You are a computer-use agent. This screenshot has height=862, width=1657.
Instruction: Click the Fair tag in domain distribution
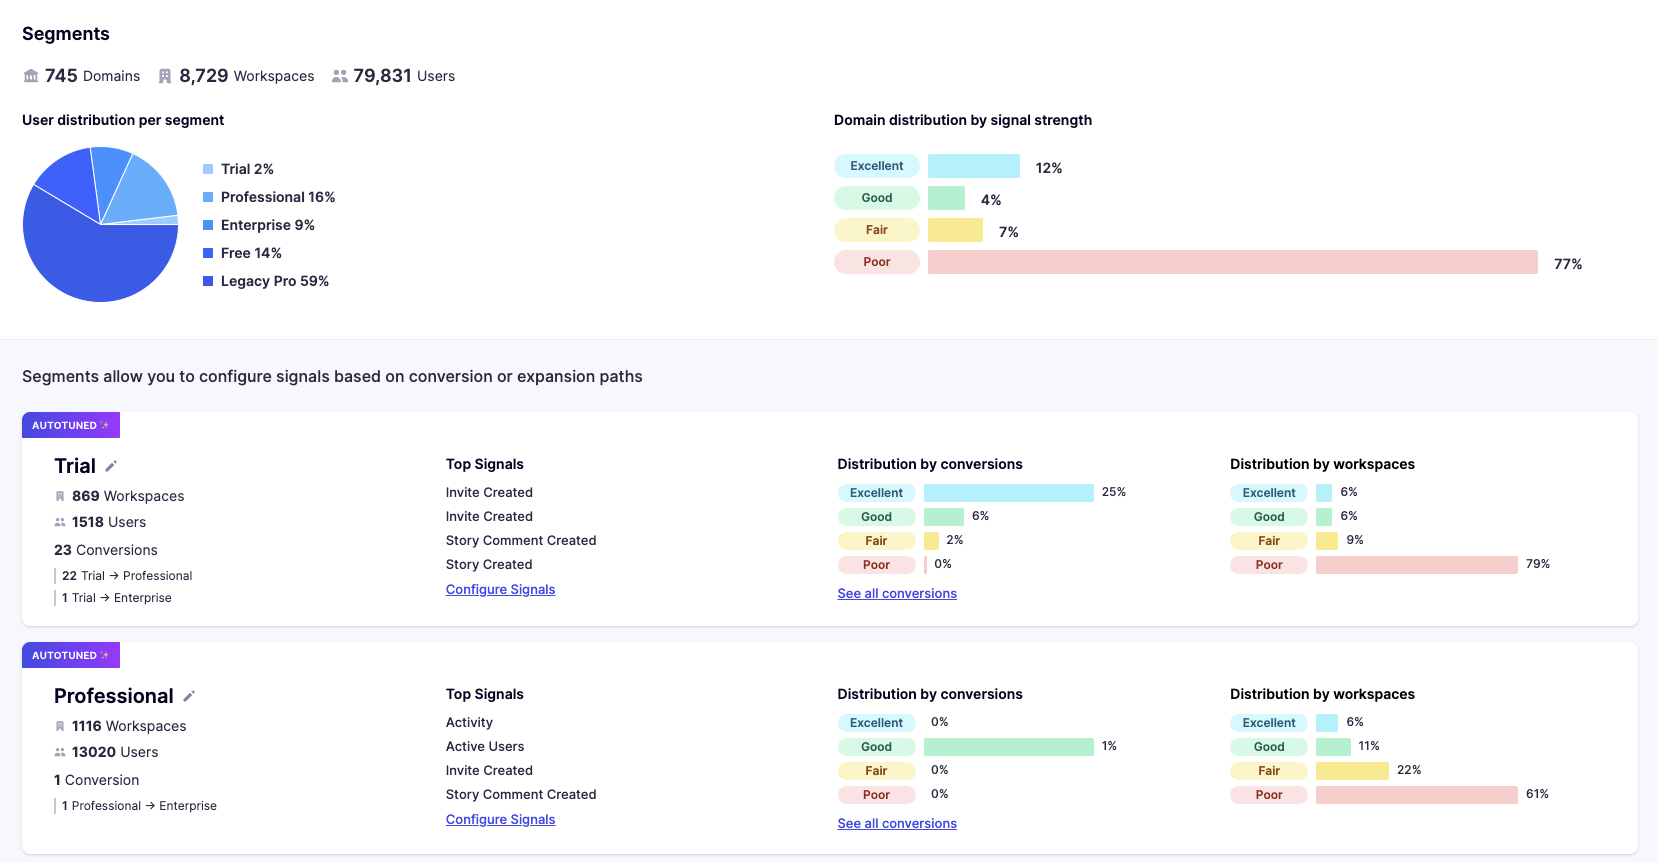(x=877, y=230)
